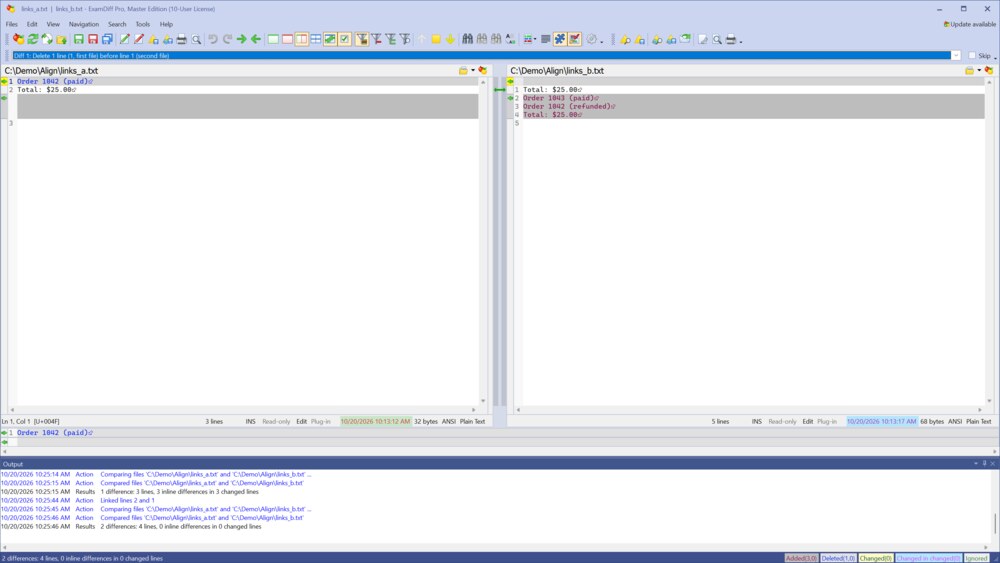The width and height of the screenshot is (1000, 563).
Task: Click the Changed in changed color legend
Action: (x=928, y=558)
